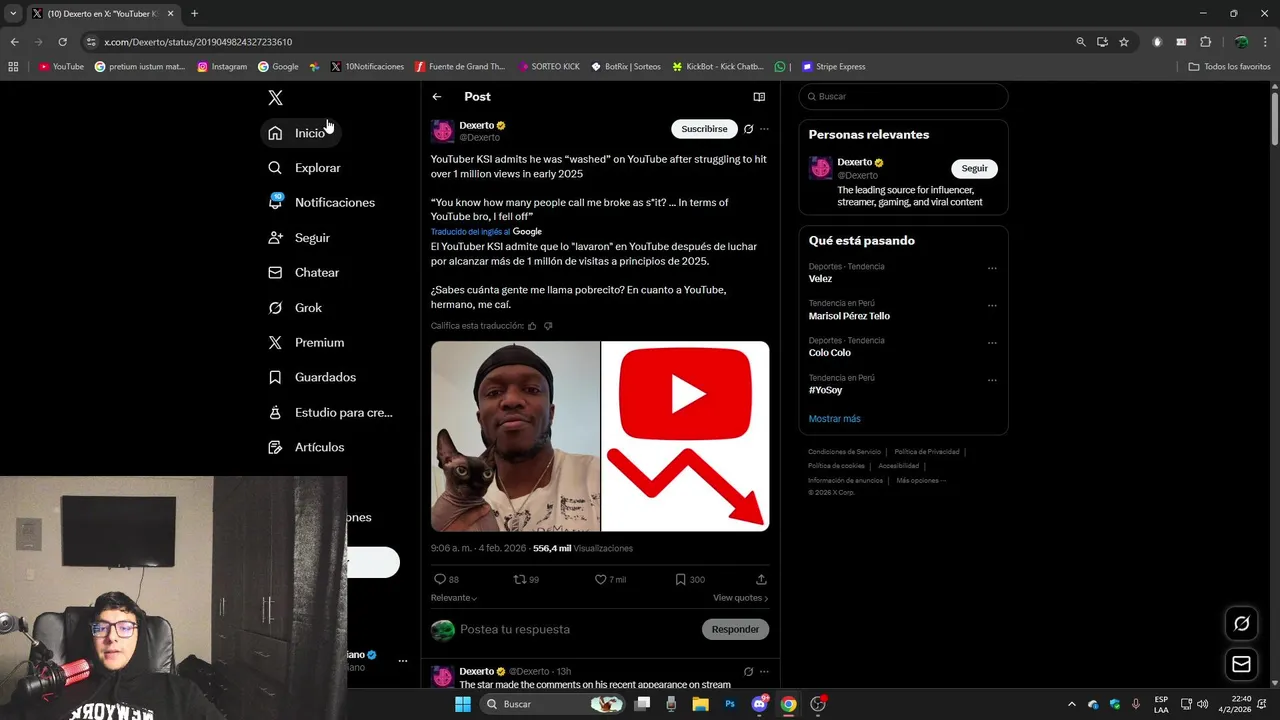Open Stripe Express bookmark
Screen dimensions: 1280x720
tap(833, 67)
